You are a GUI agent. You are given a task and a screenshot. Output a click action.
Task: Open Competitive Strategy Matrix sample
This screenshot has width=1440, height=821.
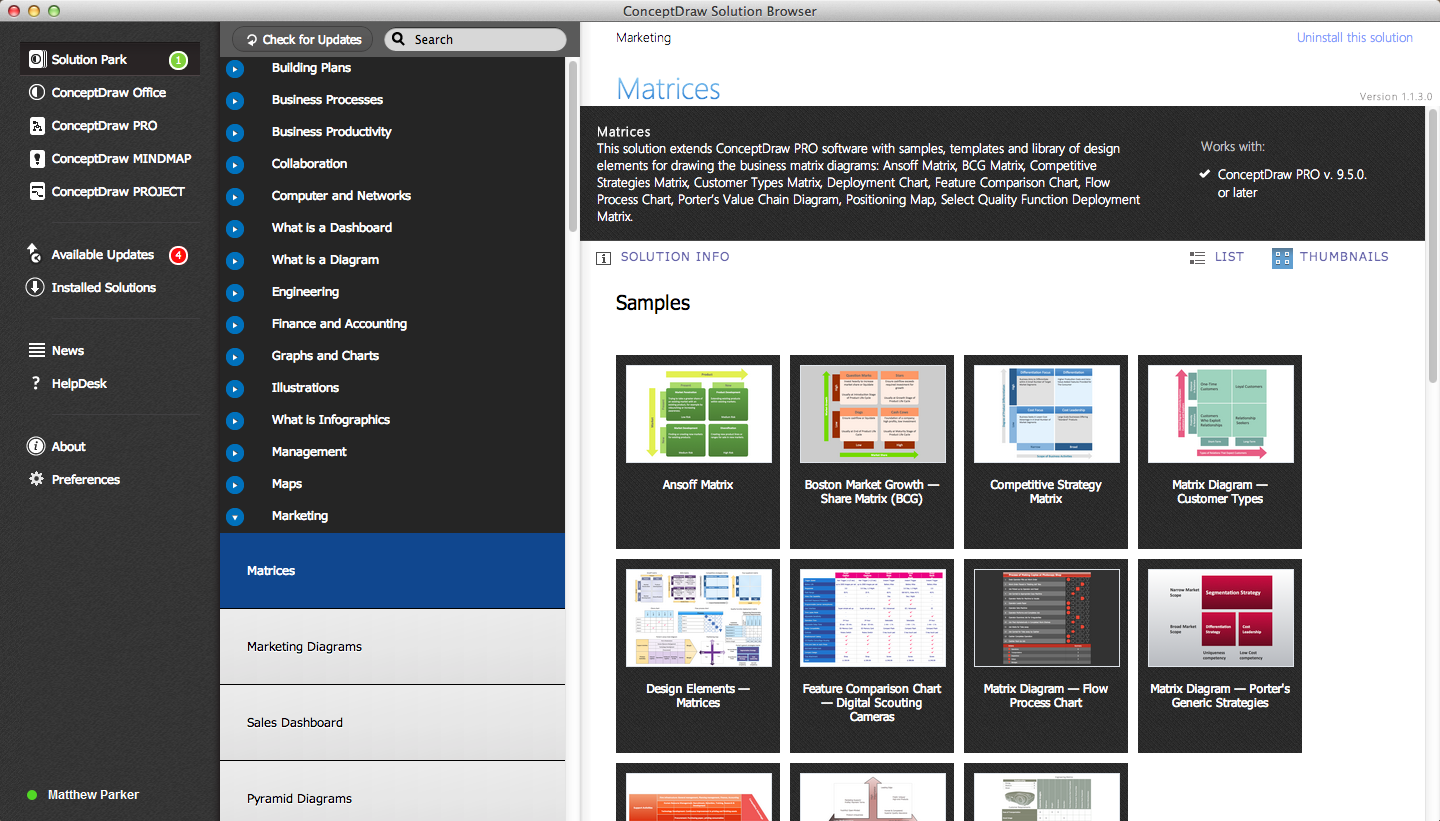click(1046, 452)
